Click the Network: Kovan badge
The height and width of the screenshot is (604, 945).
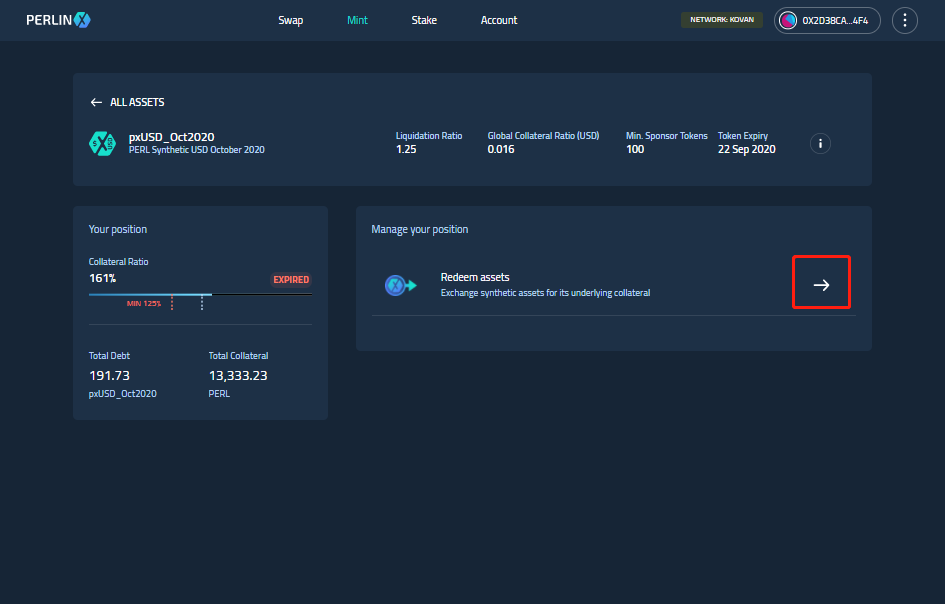click(722, 20)
